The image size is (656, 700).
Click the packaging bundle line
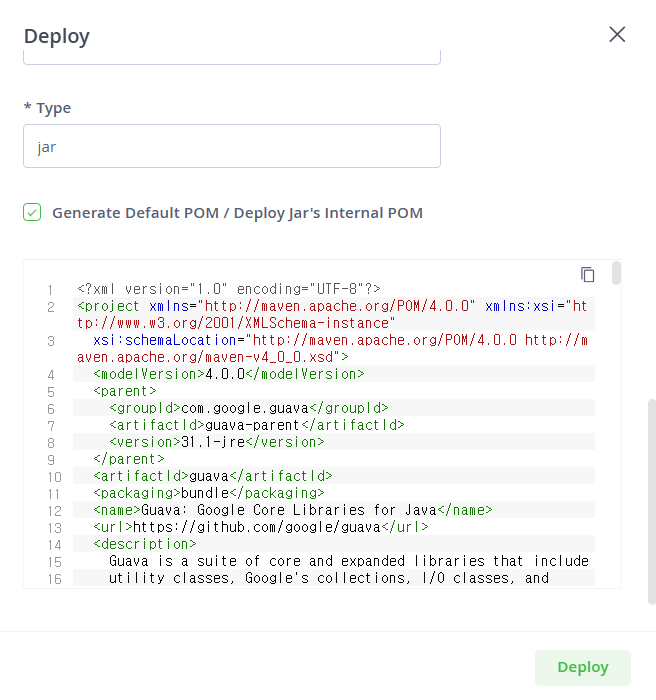(x=209, y=492)
